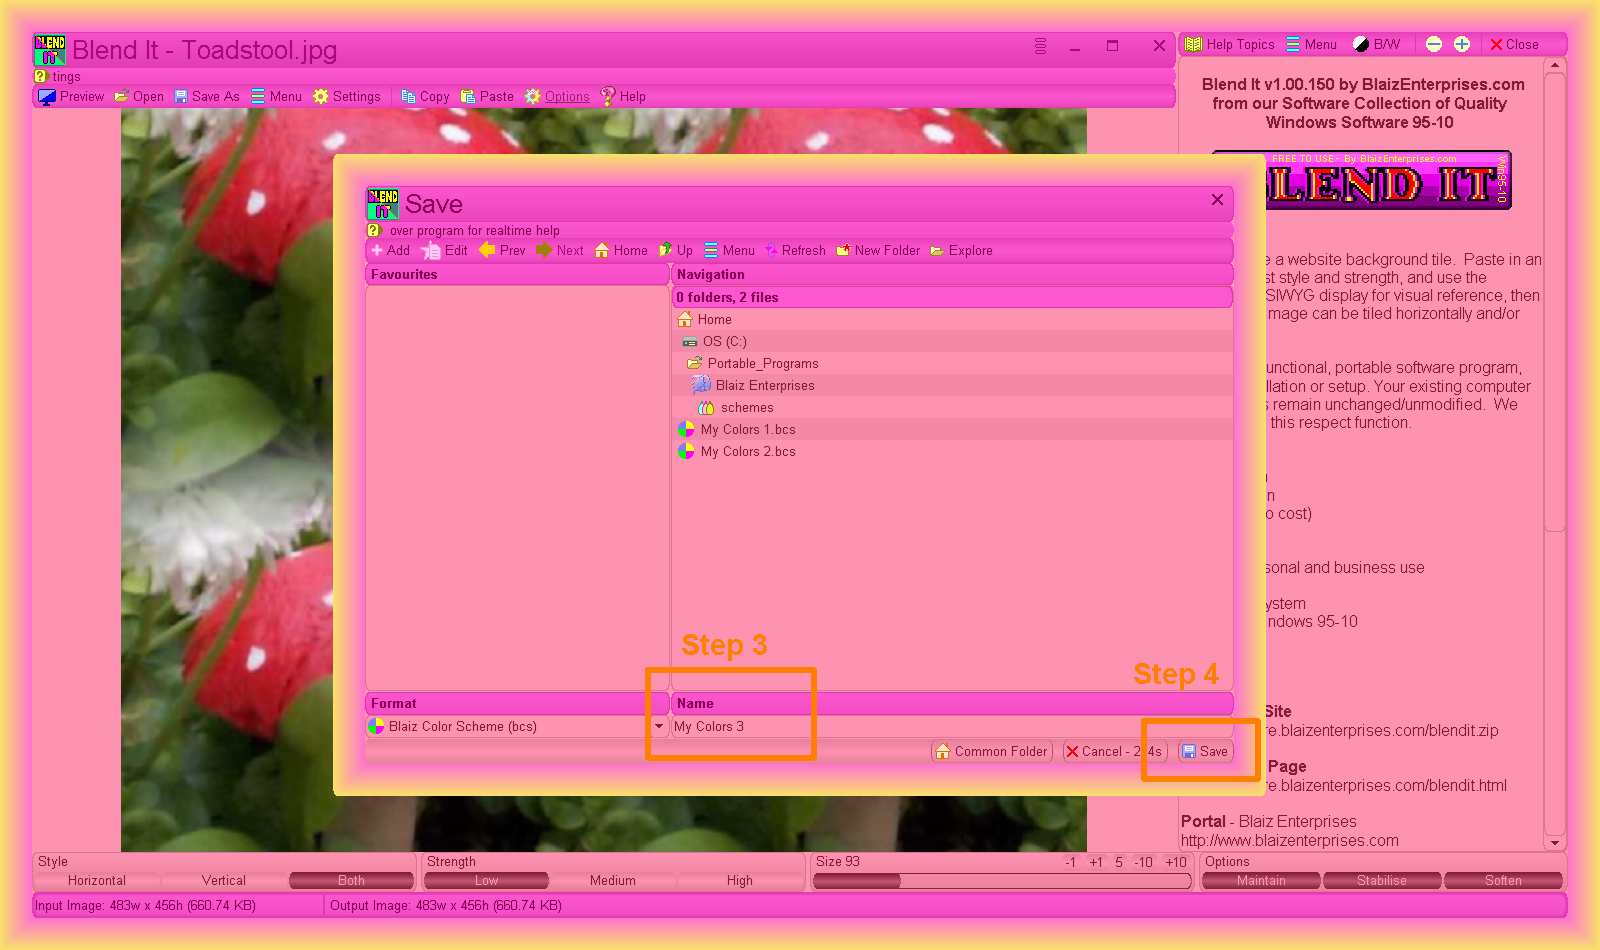Toggle B/W mode in help panel
Image resolution: width=1600 pixels, height=950 pixels.
[1377, 45]
